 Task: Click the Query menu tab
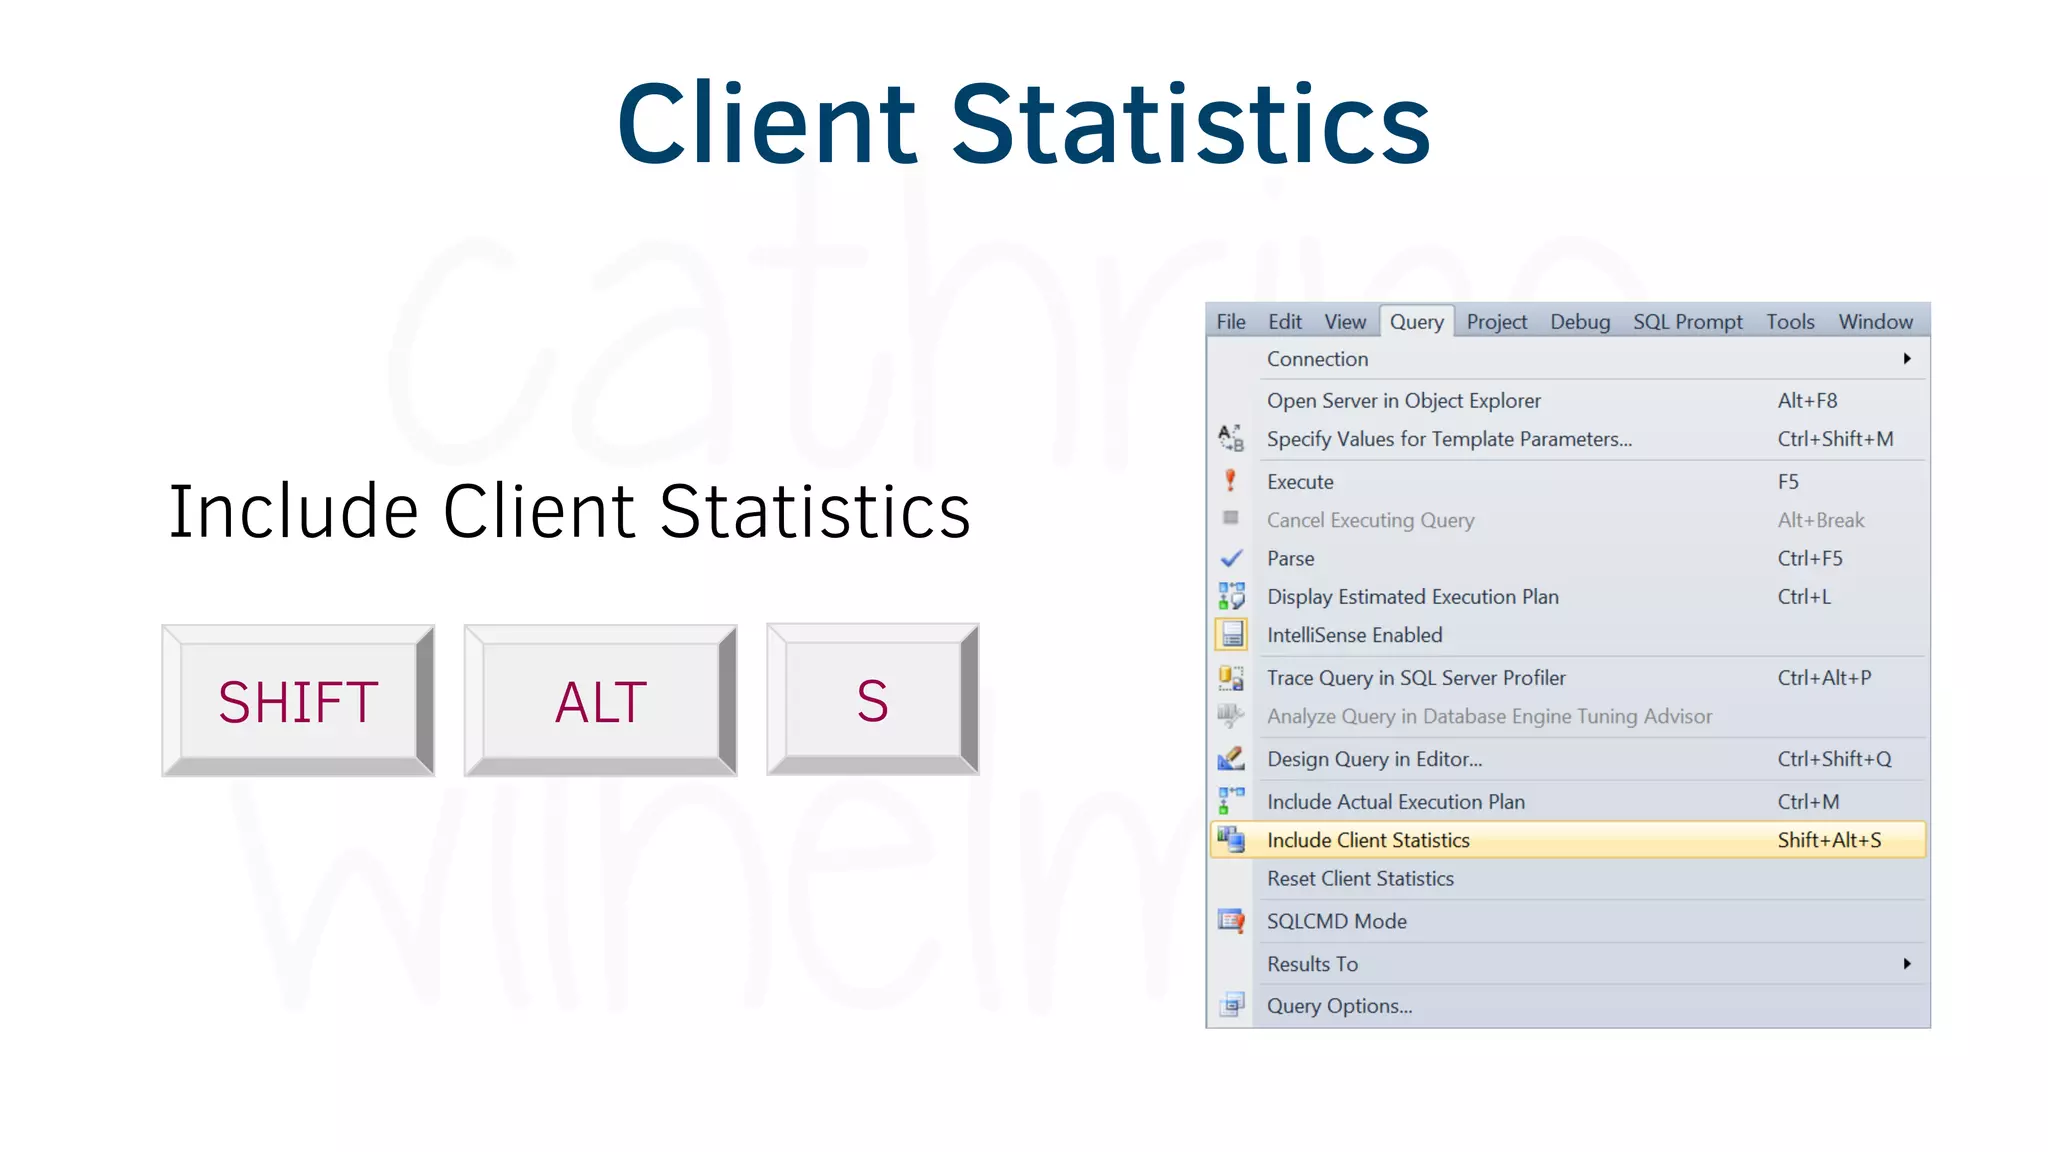[1416, 322]
